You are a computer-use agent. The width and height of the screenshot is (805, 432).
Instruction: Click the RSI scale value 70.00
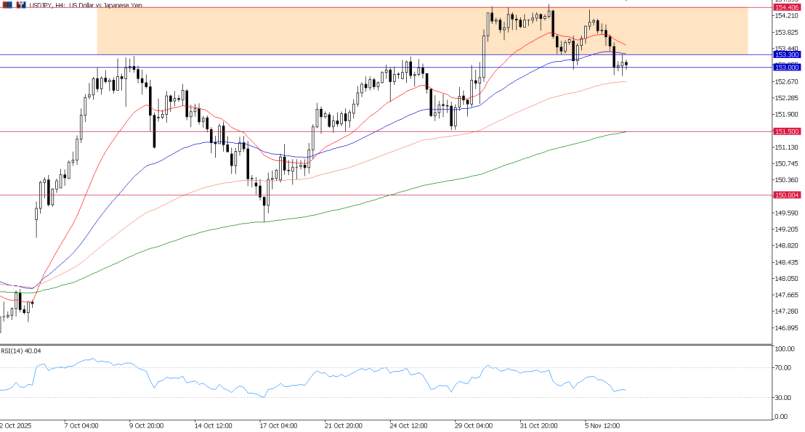coord(785,368)
